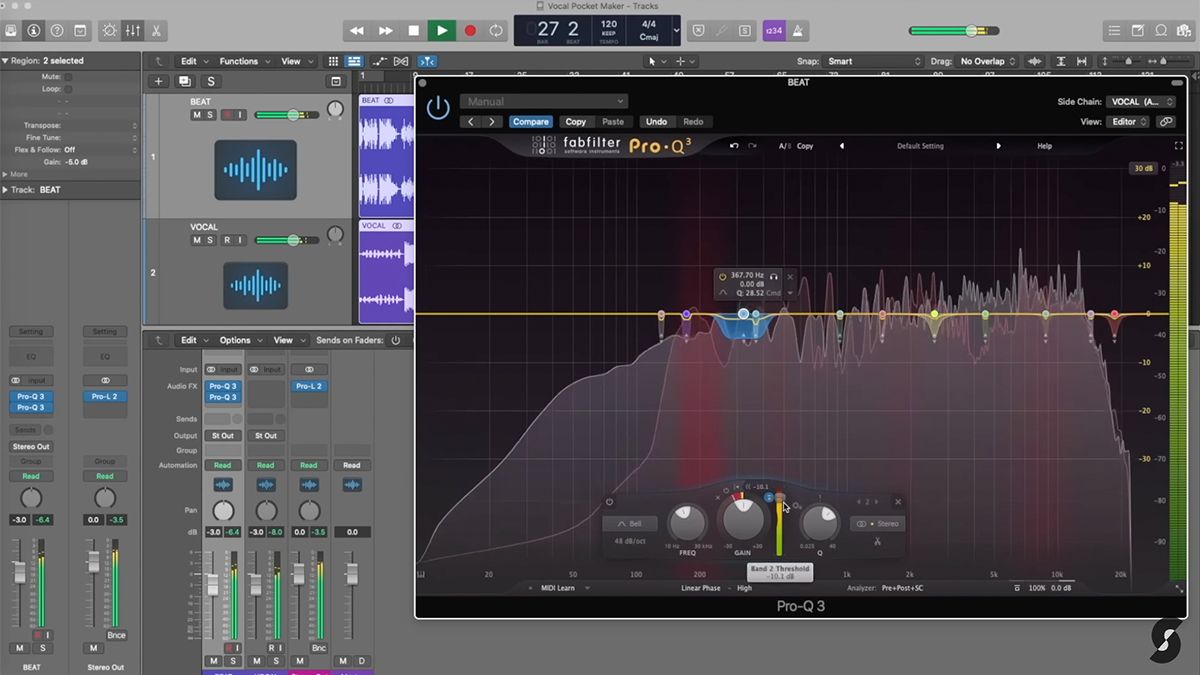Stop playback with the Stop button

(413, 31)
